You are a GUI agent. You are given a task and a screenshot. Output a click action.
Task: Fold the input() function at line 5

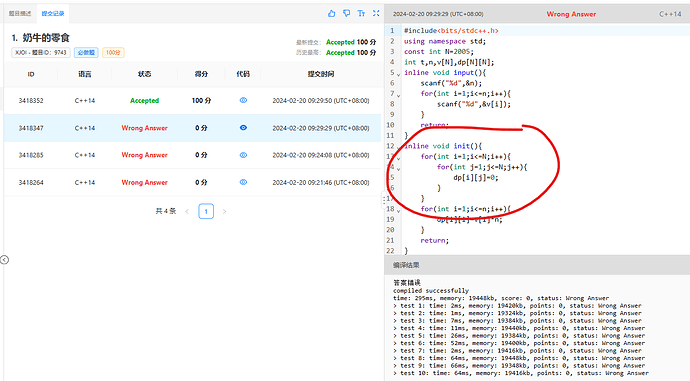point(399,74)
